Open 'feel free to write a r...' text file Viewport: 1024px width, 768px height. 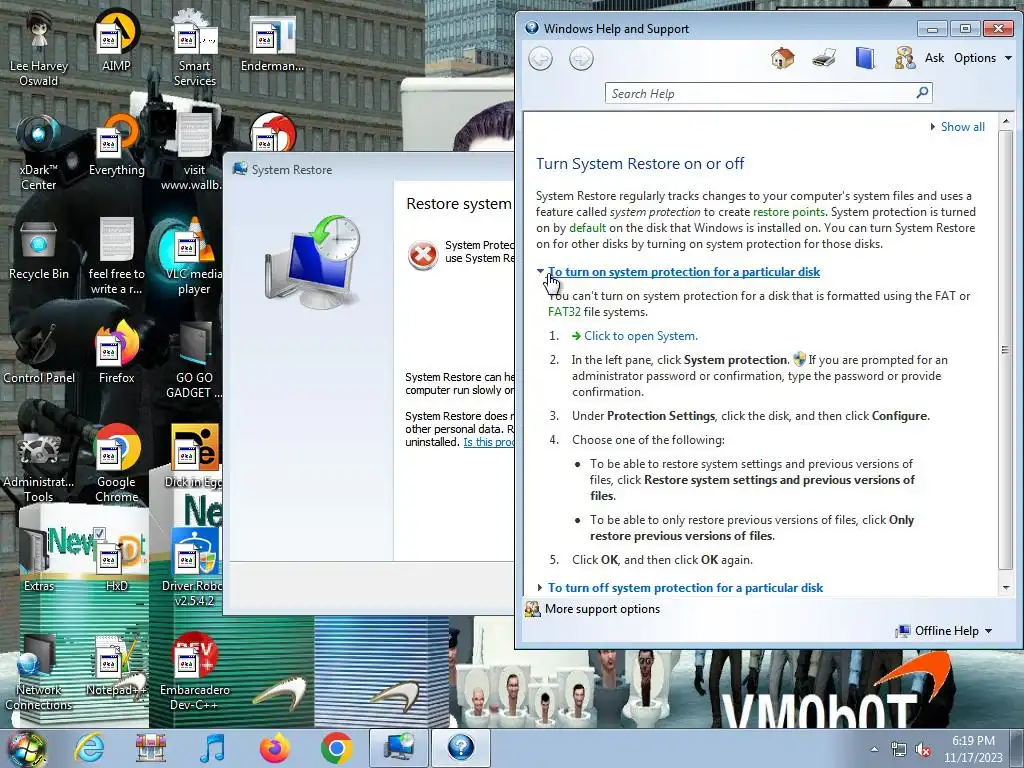[x=116, y=257]
